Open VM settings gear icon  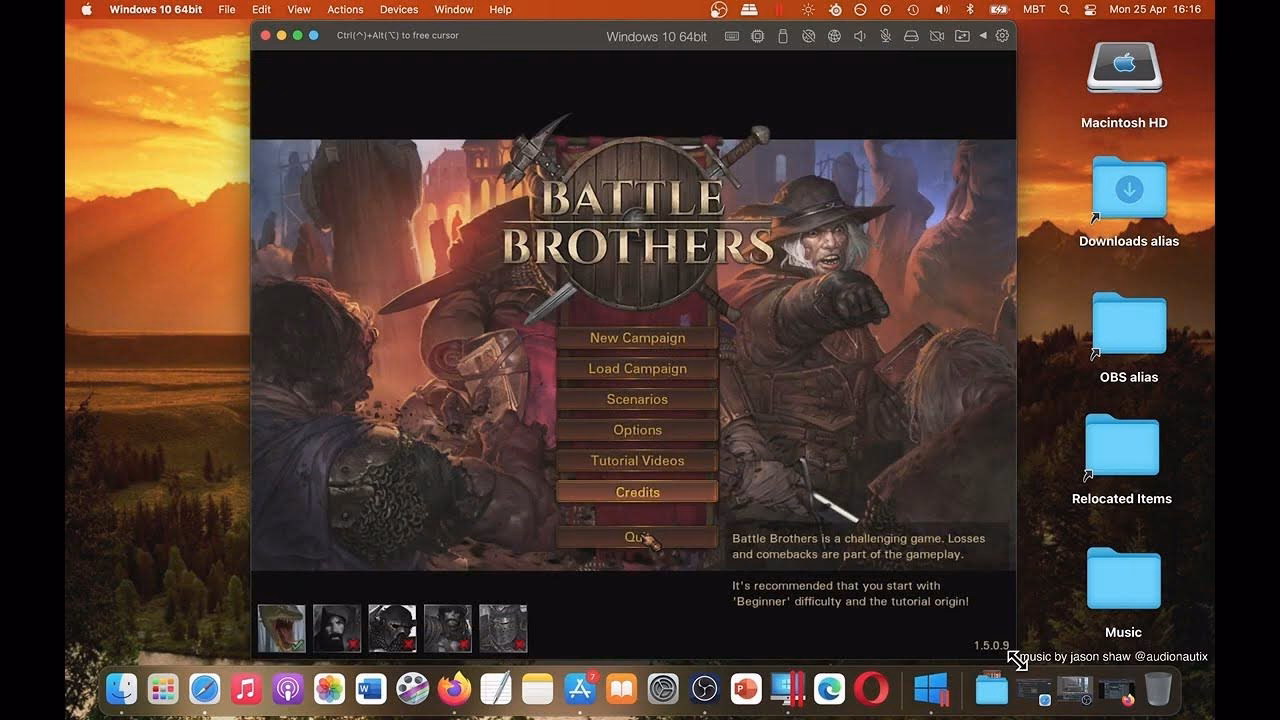tap(1002, 36)
